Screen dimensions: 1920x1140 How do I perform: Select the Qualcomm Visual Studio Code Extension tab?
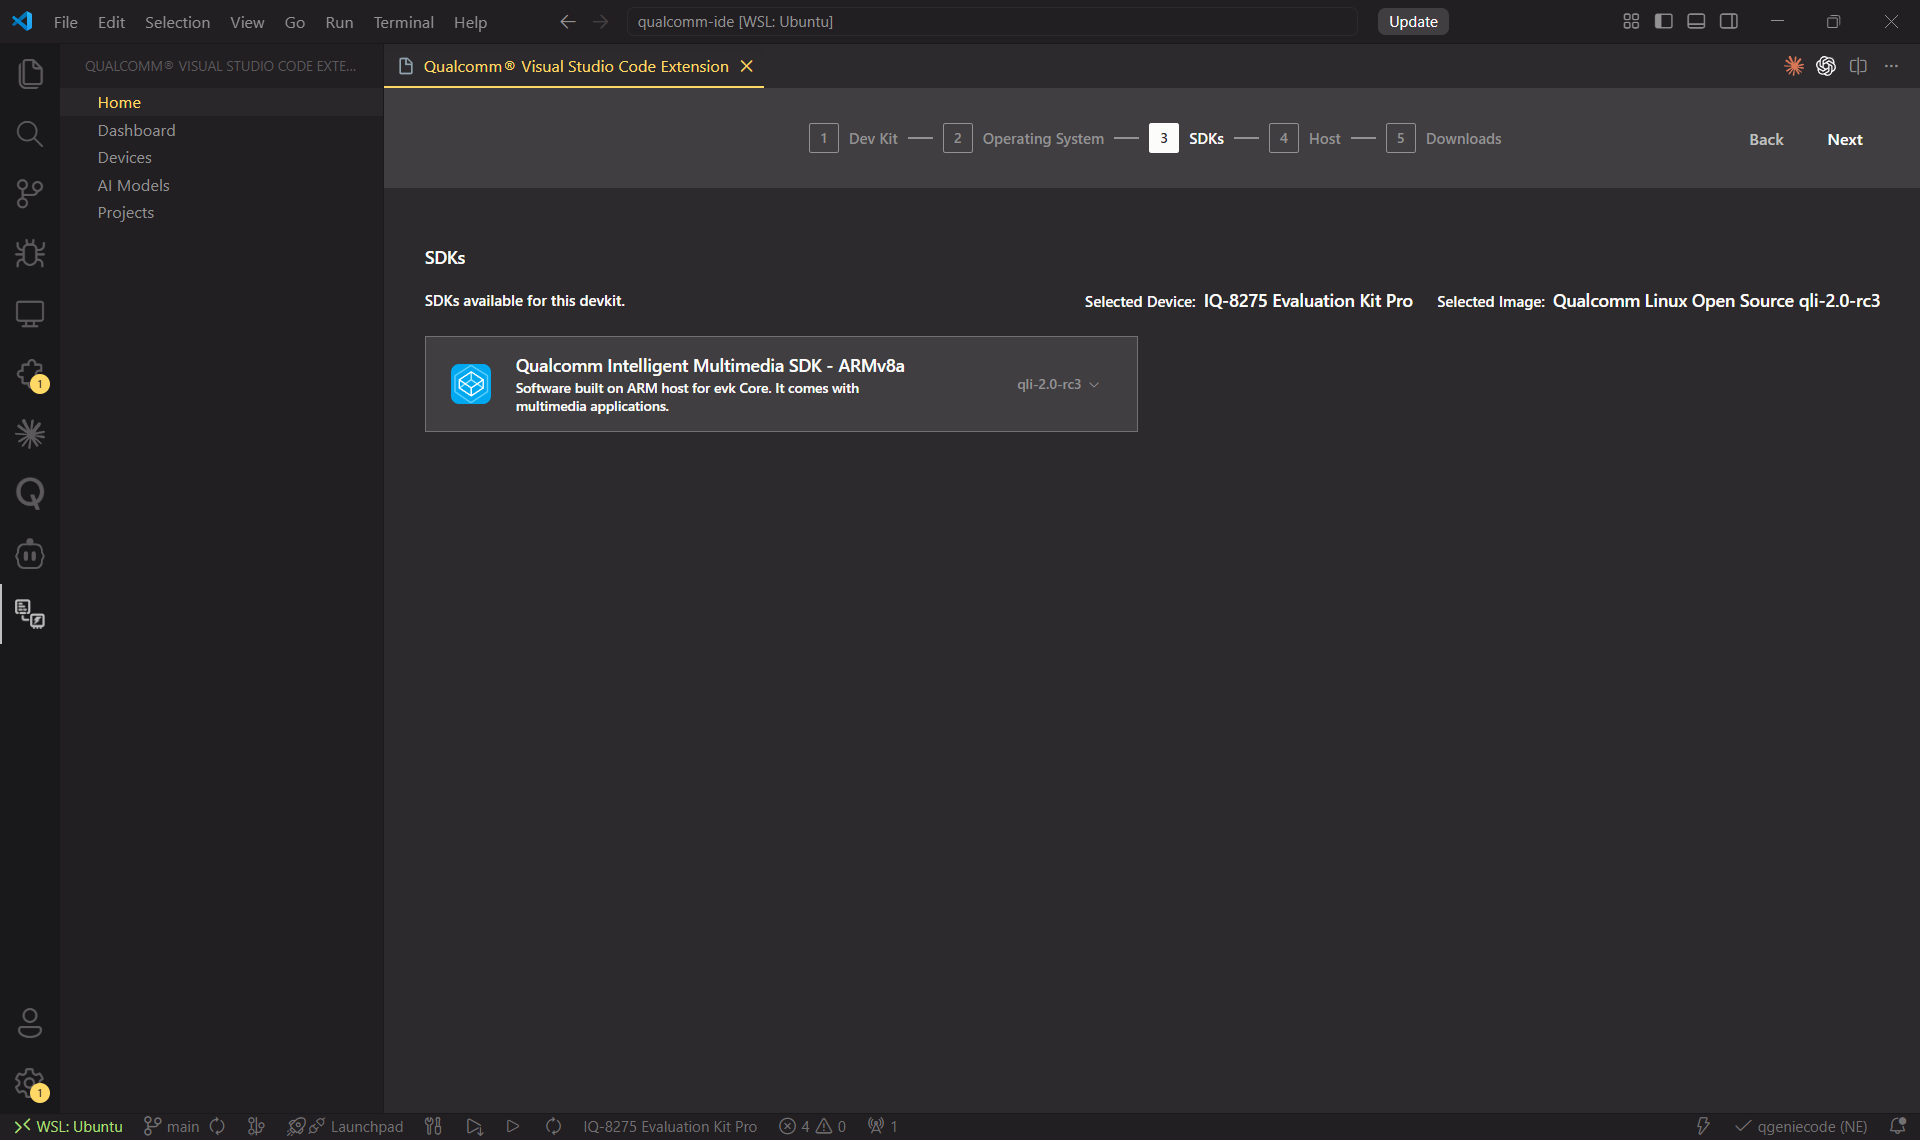tap(575, 66)
